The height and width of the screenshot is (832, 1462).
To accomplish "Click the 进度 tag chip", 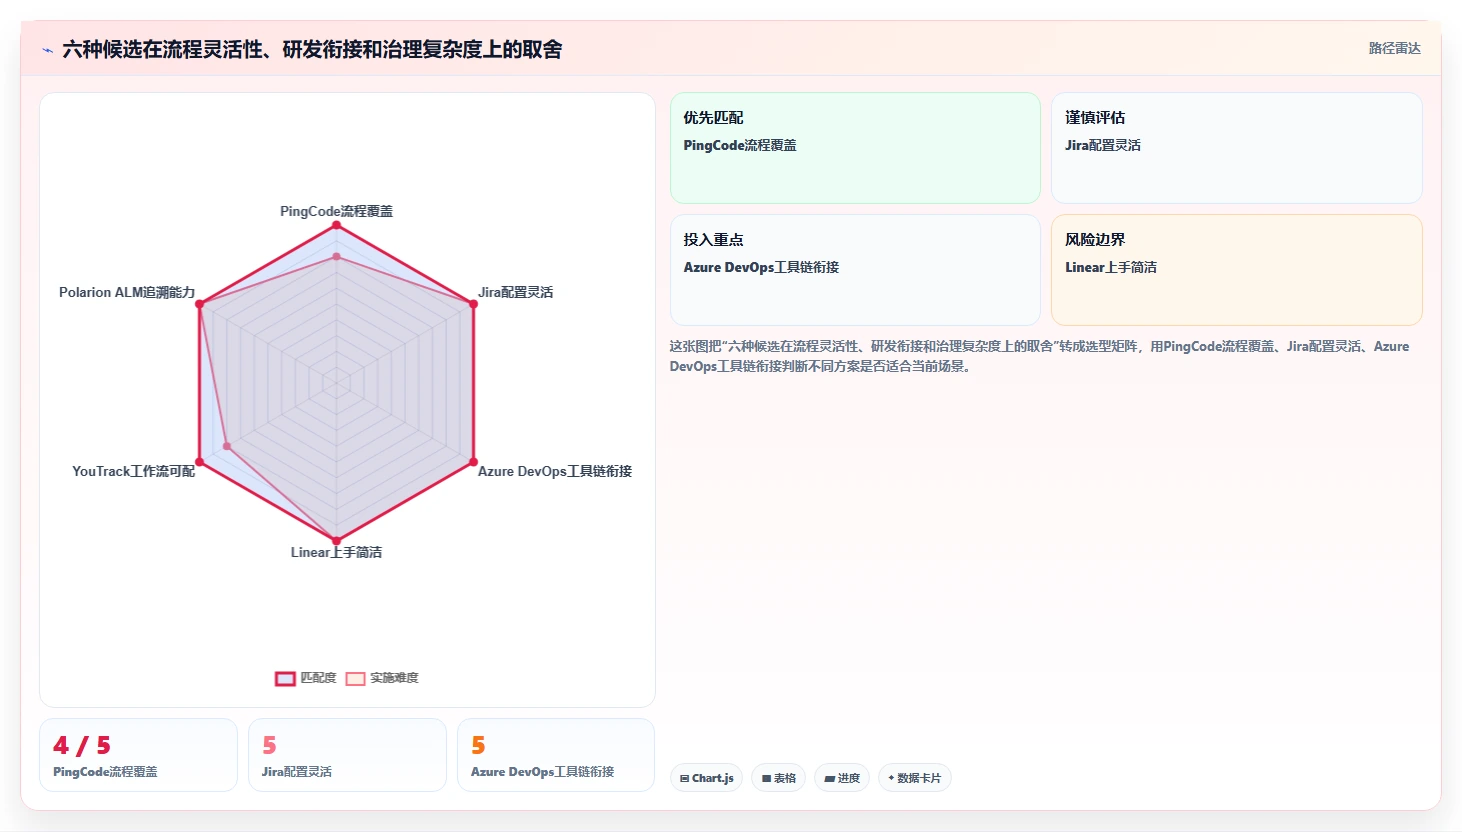I will click(x=842, y=778).
